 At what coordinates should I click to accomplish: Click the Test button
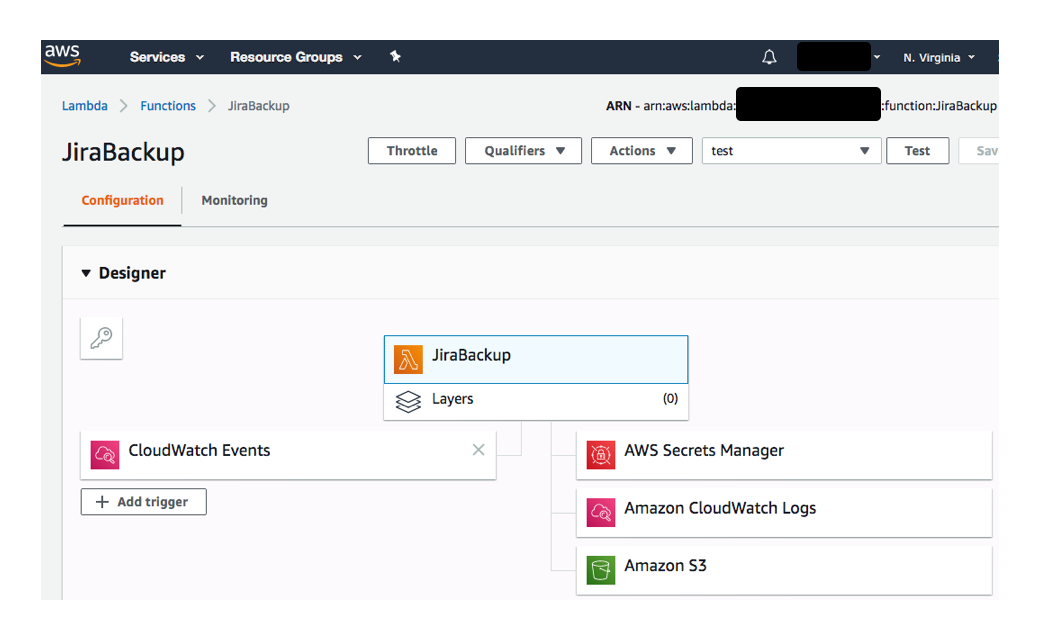coord(917,151)
